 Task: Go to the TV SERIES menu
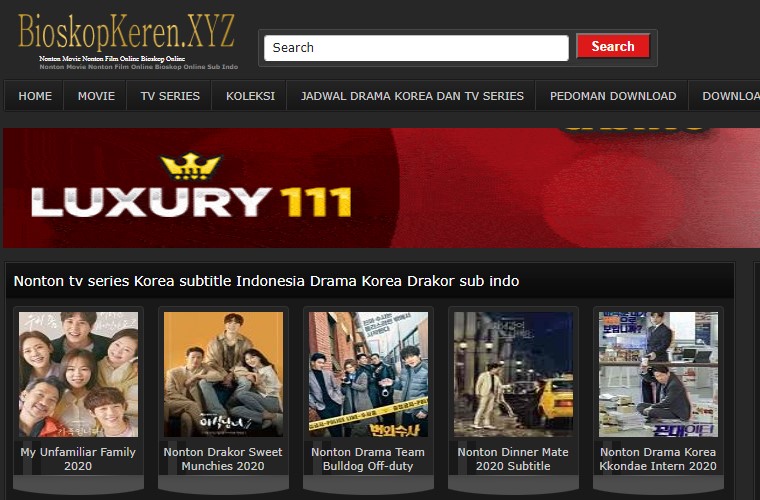170,96
